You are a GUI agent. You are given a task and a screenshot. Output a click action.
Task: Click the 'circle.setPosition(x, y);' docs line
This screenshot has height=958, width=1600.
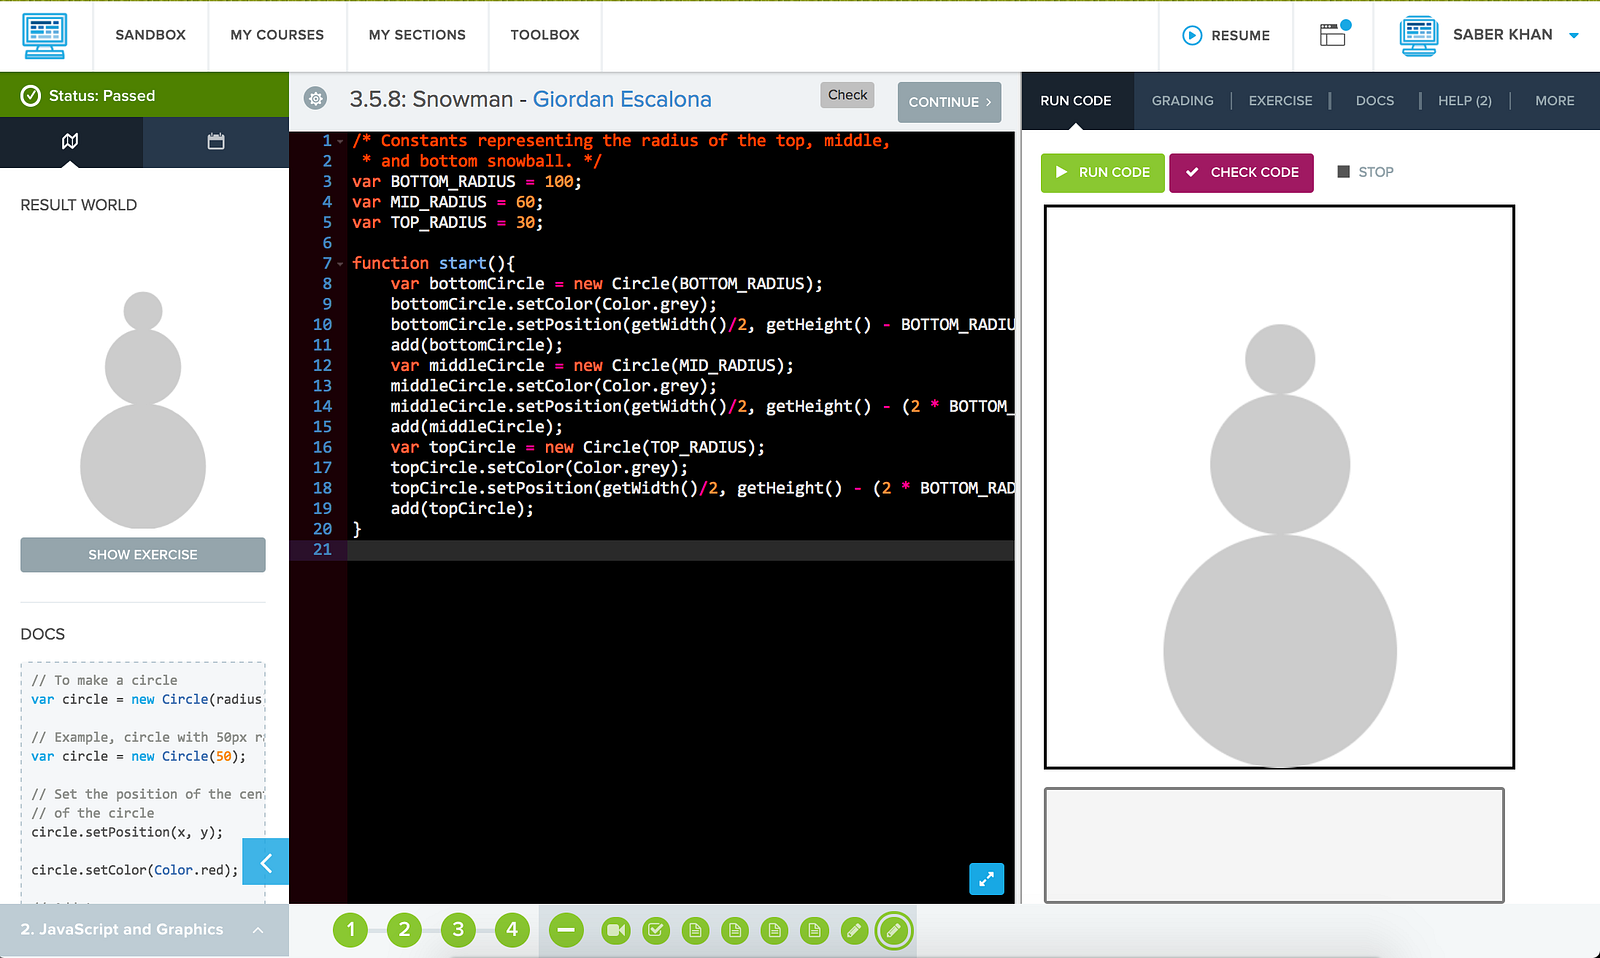tap(127, 832)
